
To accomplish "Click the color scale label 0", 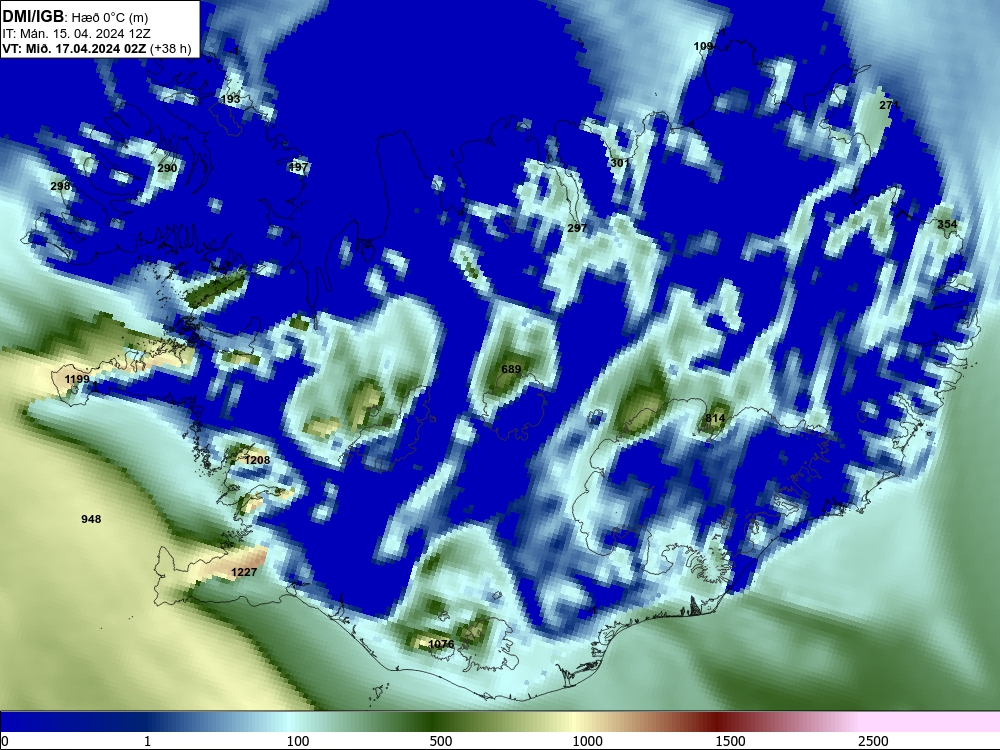I will tap(5, 741).
